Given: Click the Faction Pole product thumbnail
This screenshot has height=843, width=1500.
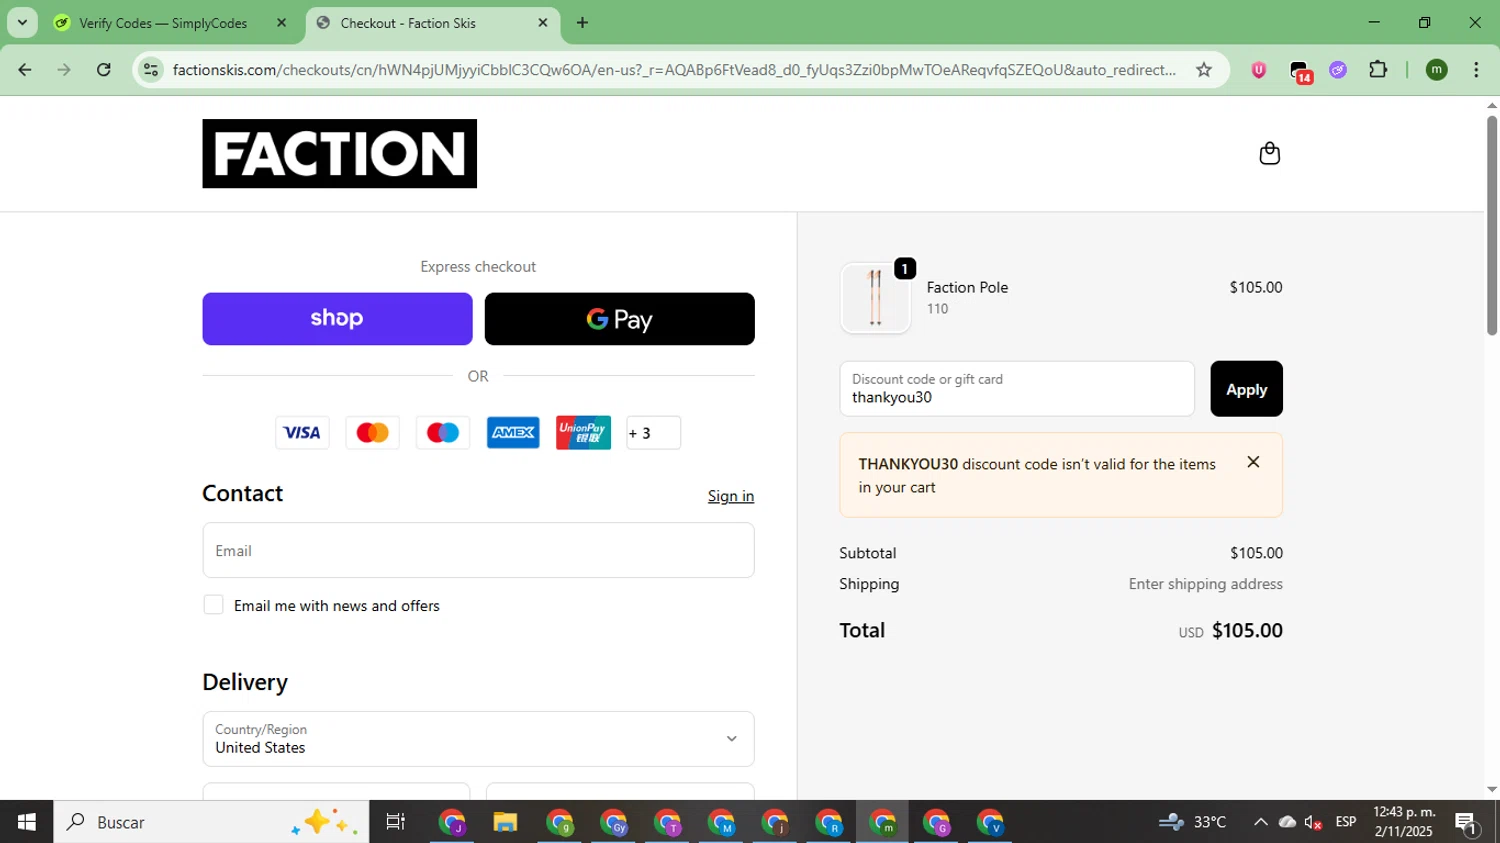Looking at the screenshot, I should point(876,298).
